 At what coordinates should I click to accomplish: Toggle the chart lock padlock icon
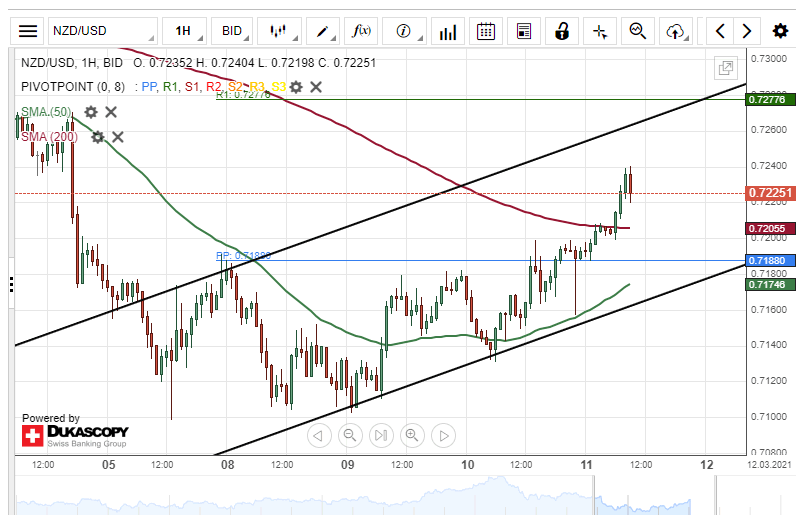click(x=562, y=31)
